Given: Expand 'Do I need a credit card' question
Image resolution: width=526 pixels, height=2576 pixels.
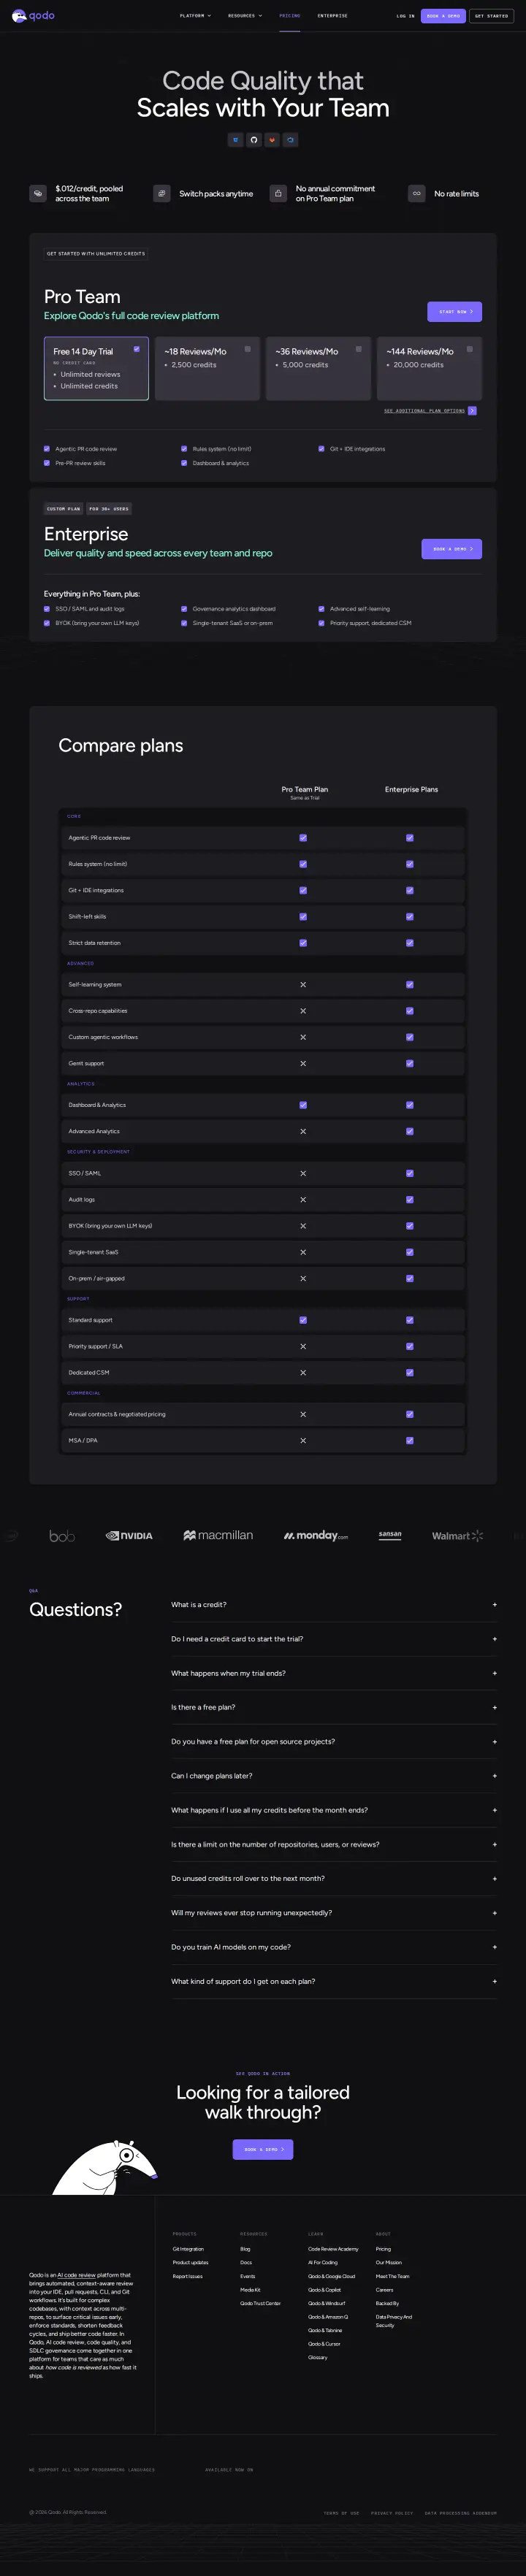Looking at the screenshot, I should (333, 1639).
